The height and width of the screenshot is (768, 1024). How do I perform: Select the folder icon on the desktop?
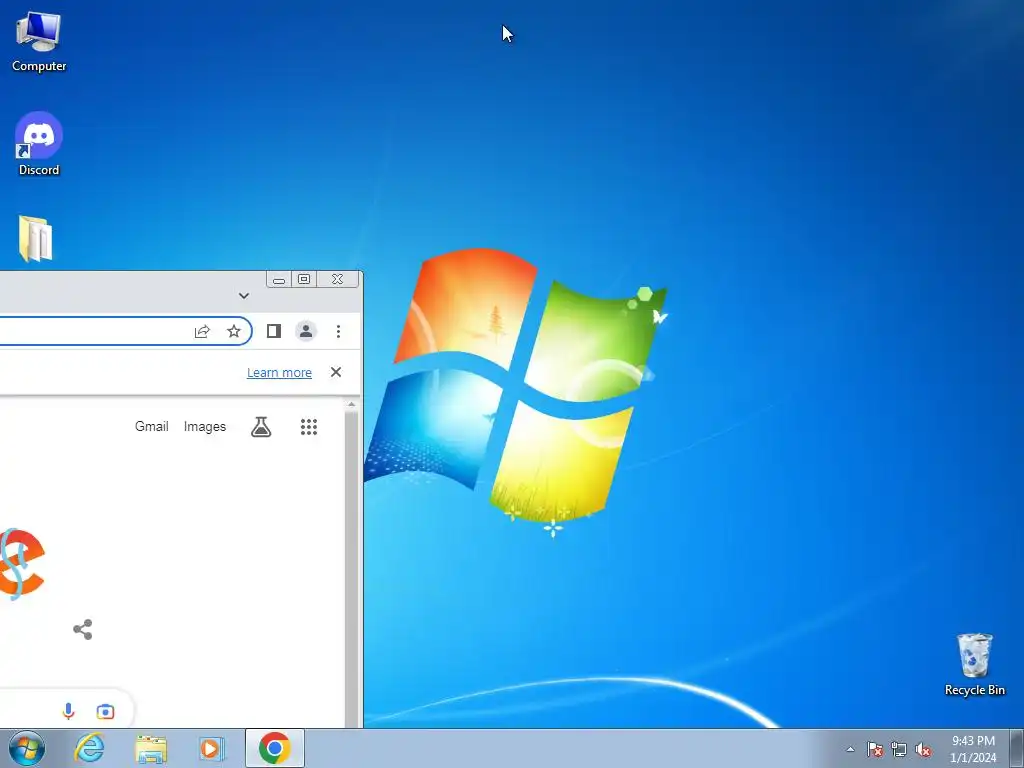pyautogui.click(x=35, y=239)
